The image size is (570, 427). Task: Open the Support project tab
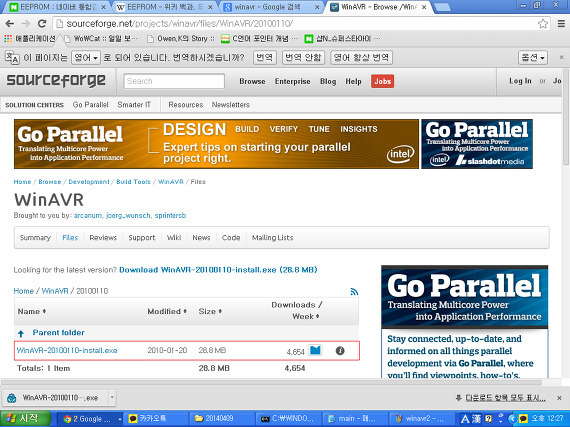click(142, 238)
